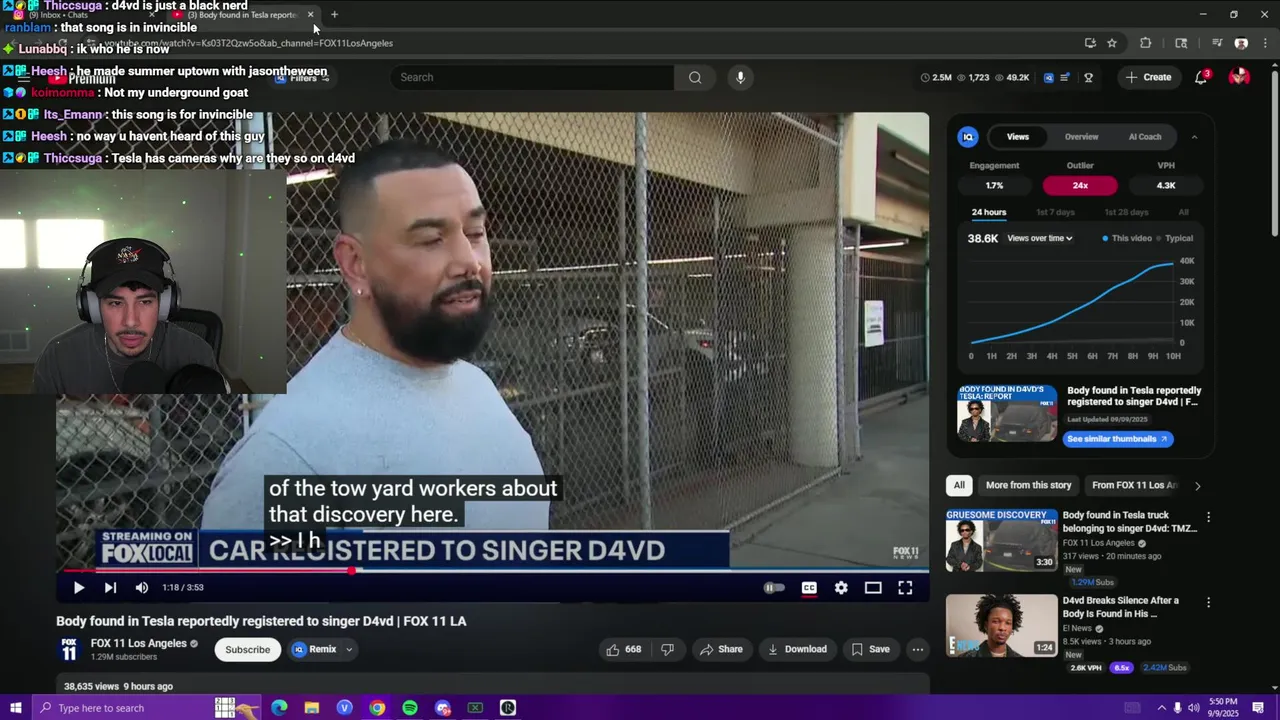Open 'D4vd Breaks Silence' video title

point(1120,607)
